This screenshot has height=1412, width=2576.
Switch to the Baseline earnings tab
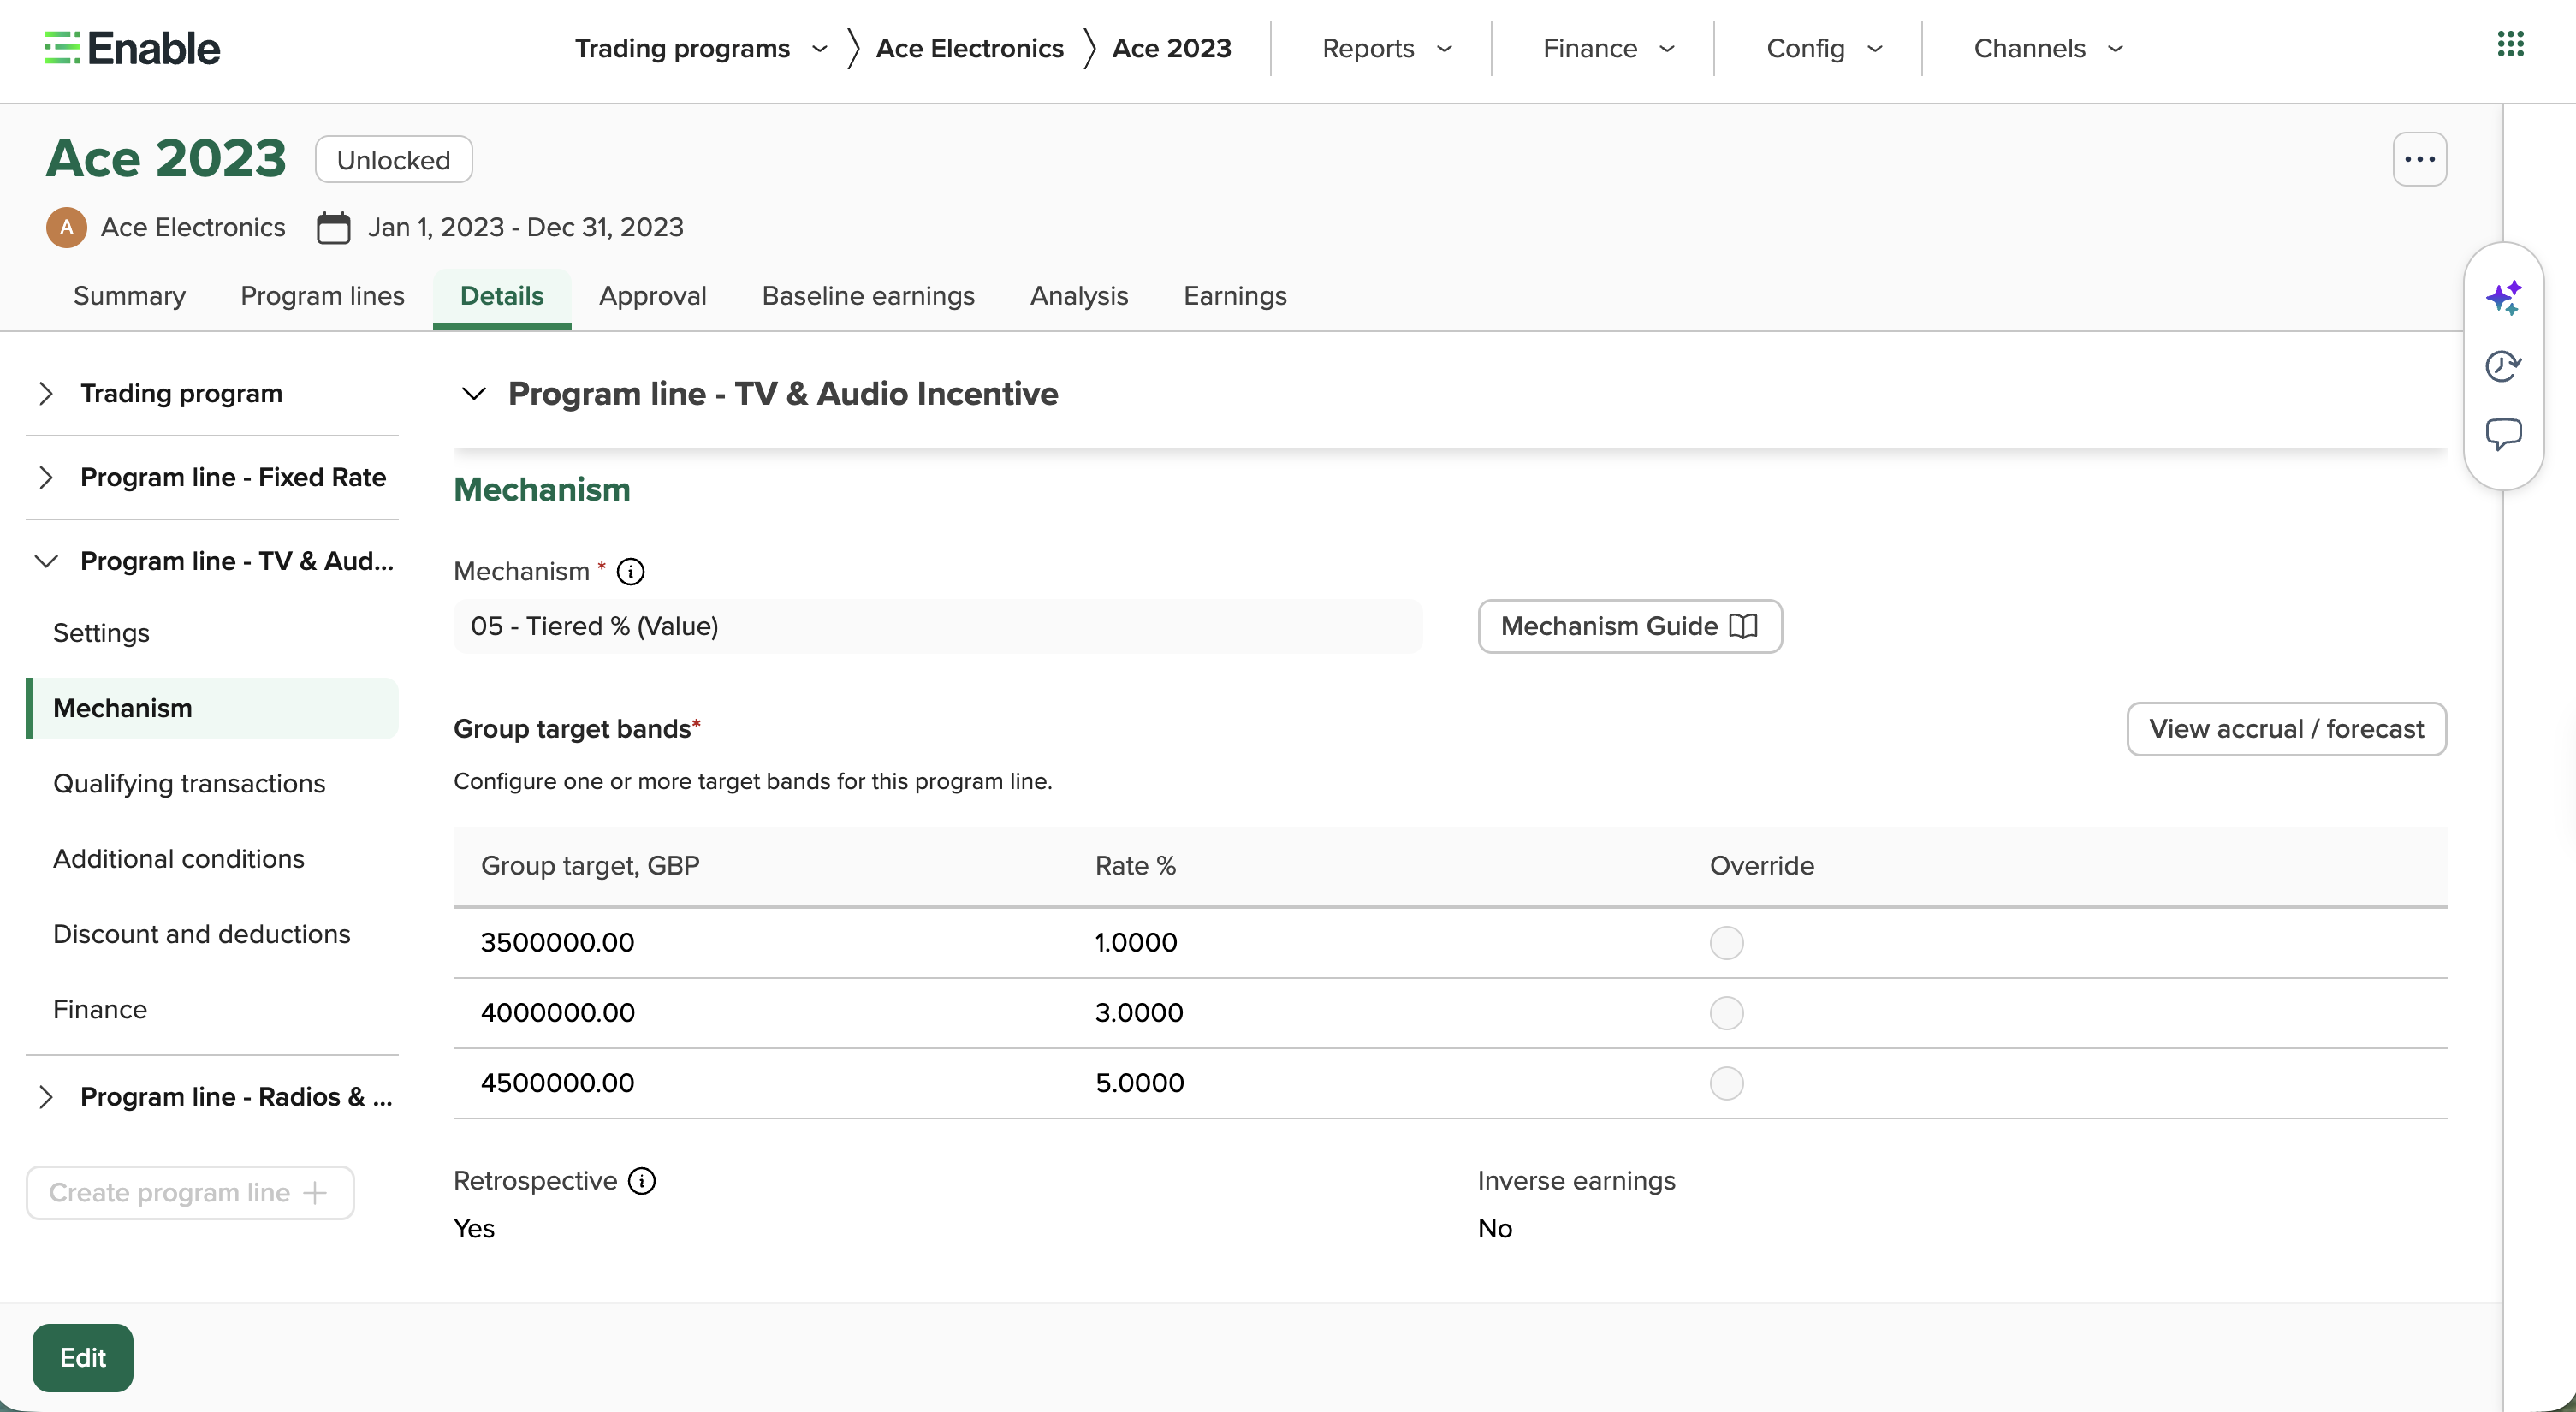pos(867,296)
